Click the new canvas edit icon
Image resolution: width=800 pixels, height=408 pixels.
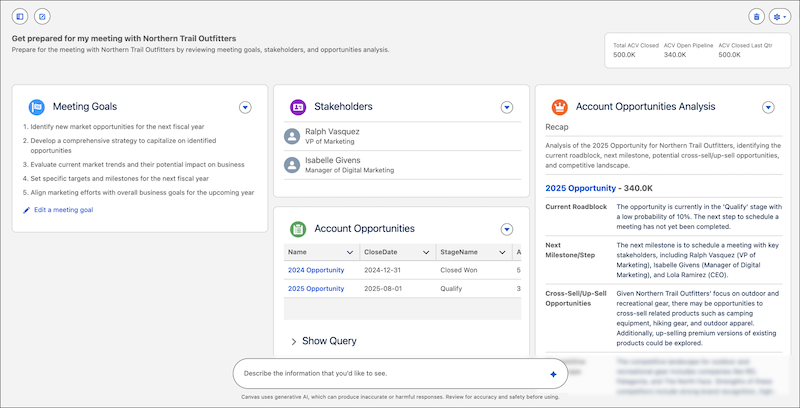pos(42,17)
